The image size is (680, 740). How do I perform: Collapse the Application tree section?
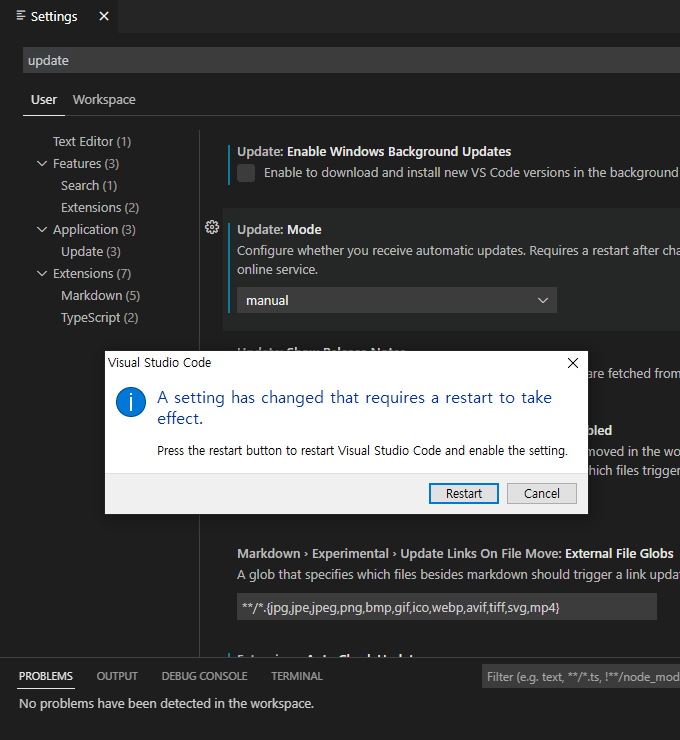click(42, 230)
